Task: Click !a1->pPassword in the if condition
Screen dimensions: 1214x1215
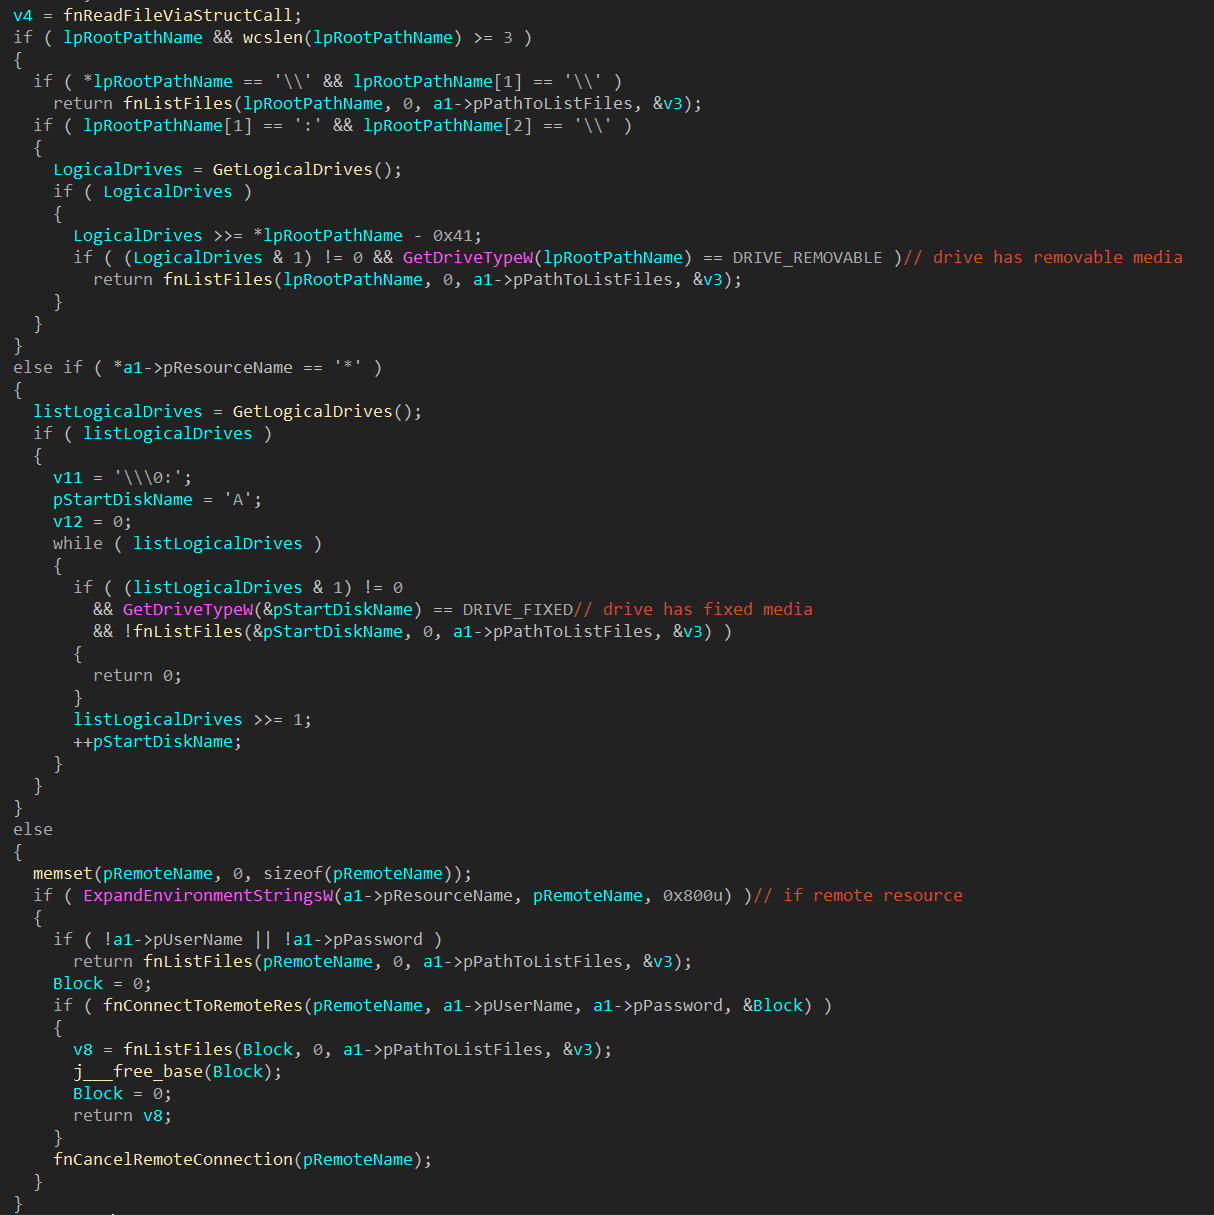Action: 353,939
